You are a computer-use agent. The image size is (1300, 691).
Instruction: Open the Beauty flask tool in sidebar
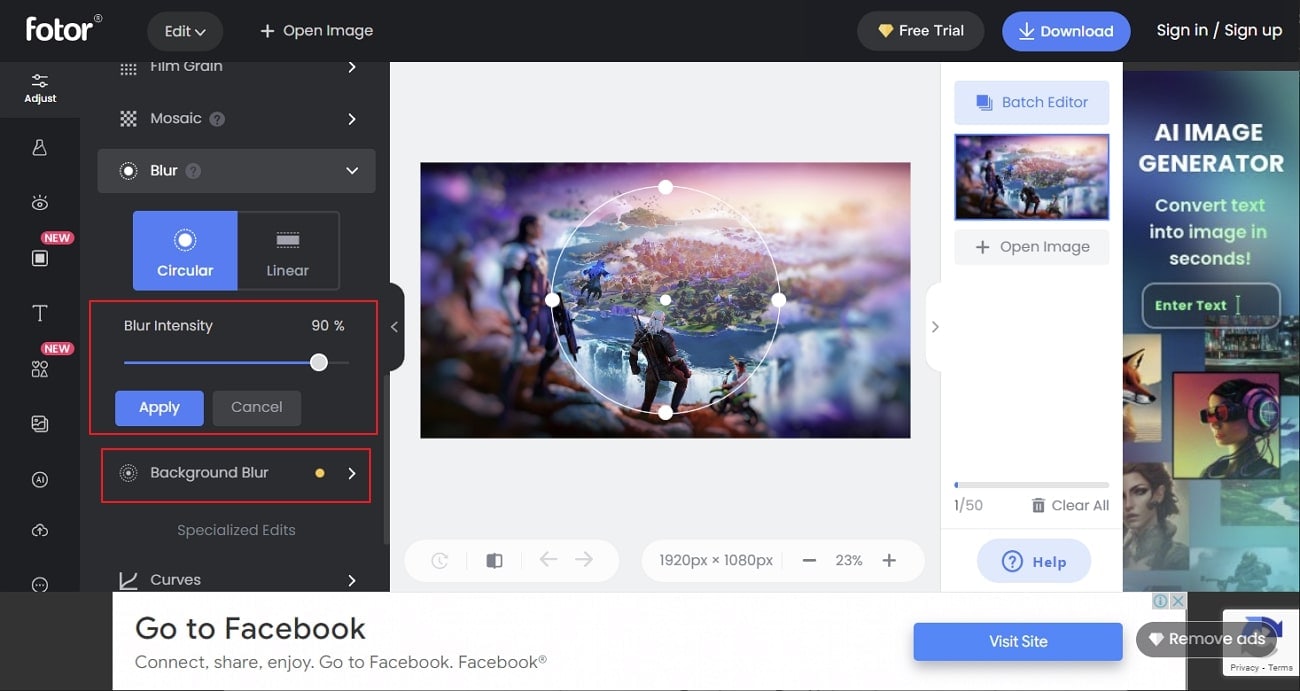(x=40, y=148)
